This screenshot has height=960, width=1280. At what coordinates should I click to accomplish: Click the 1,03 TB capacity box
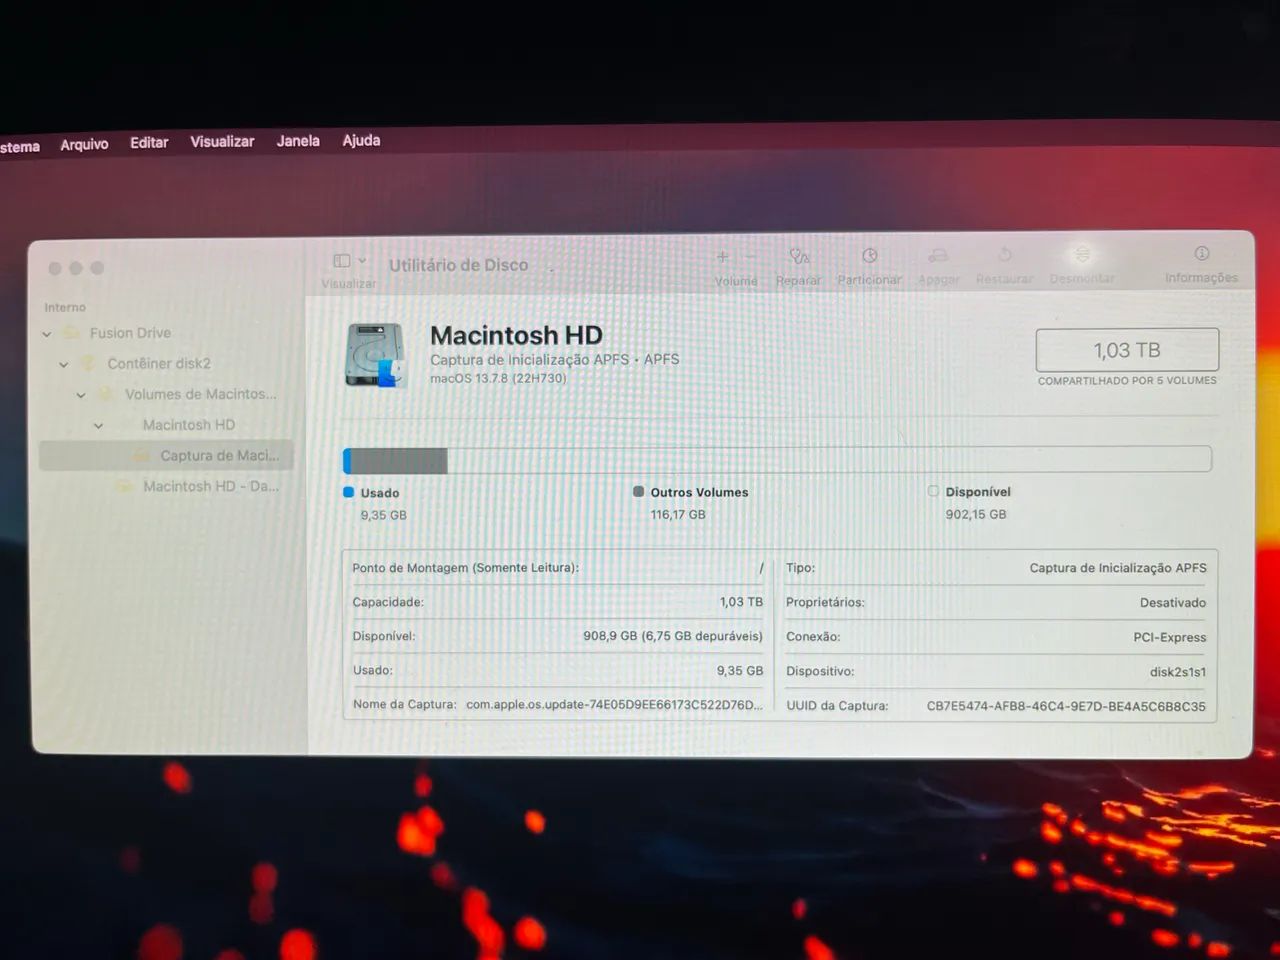1127,350
